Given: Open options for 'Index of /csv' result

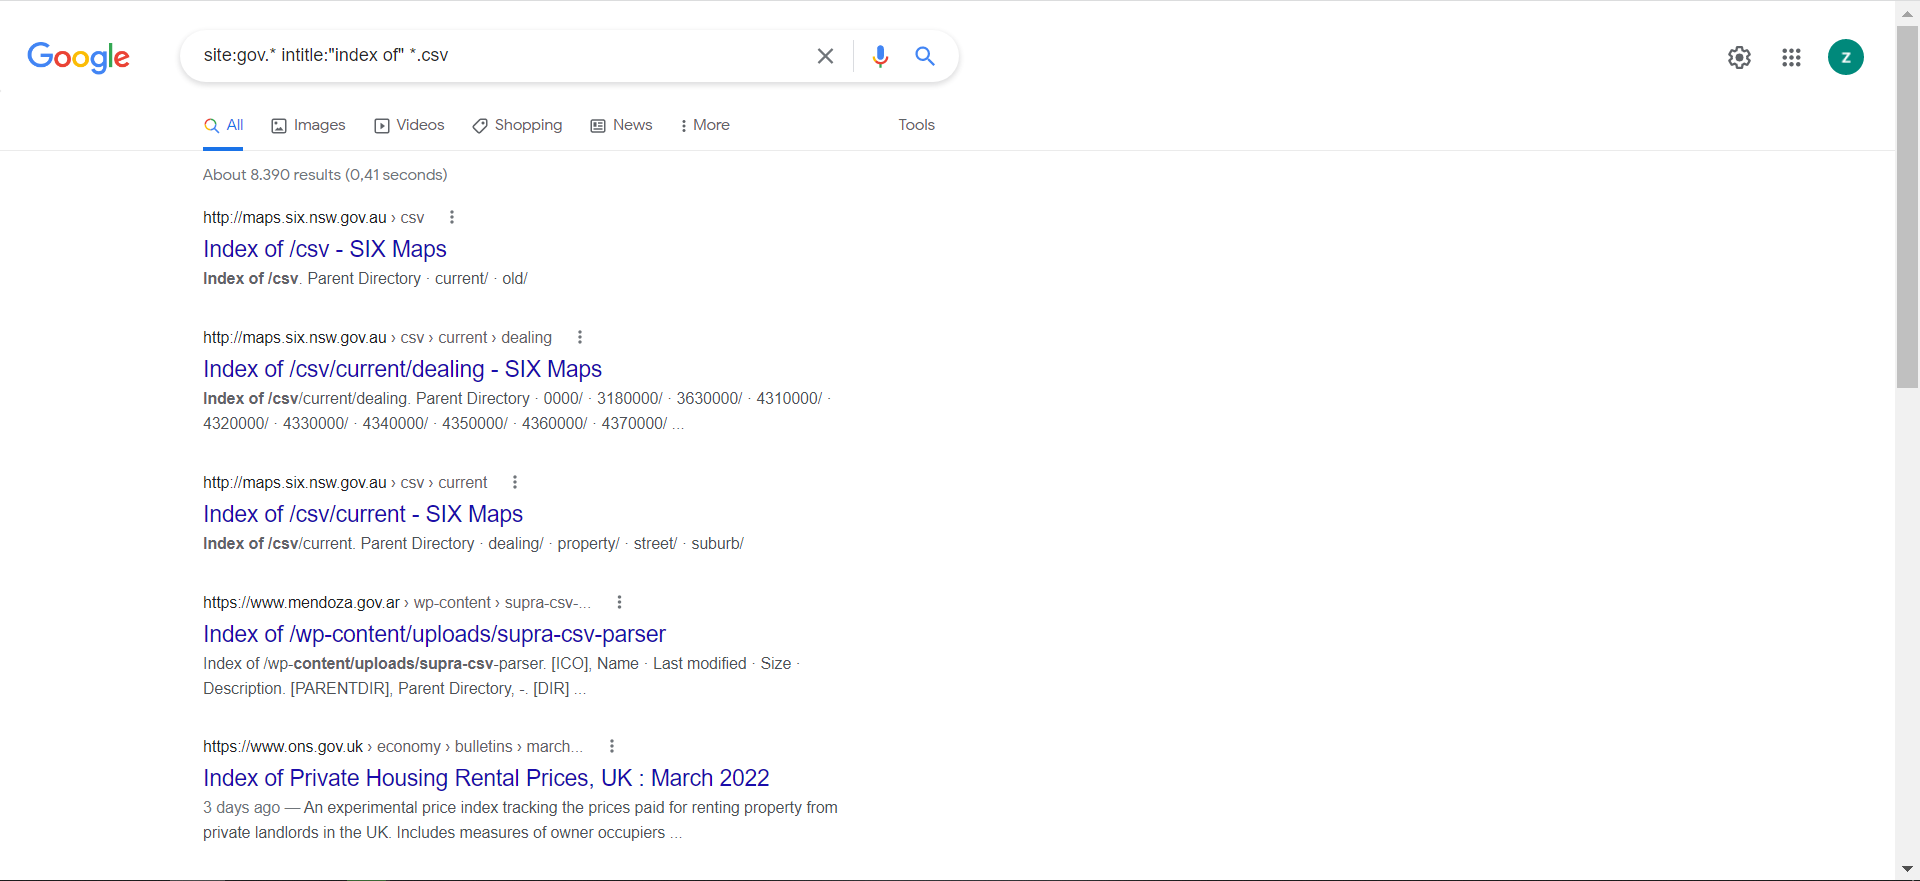Looking at the screenshot, I should (452, 217).
